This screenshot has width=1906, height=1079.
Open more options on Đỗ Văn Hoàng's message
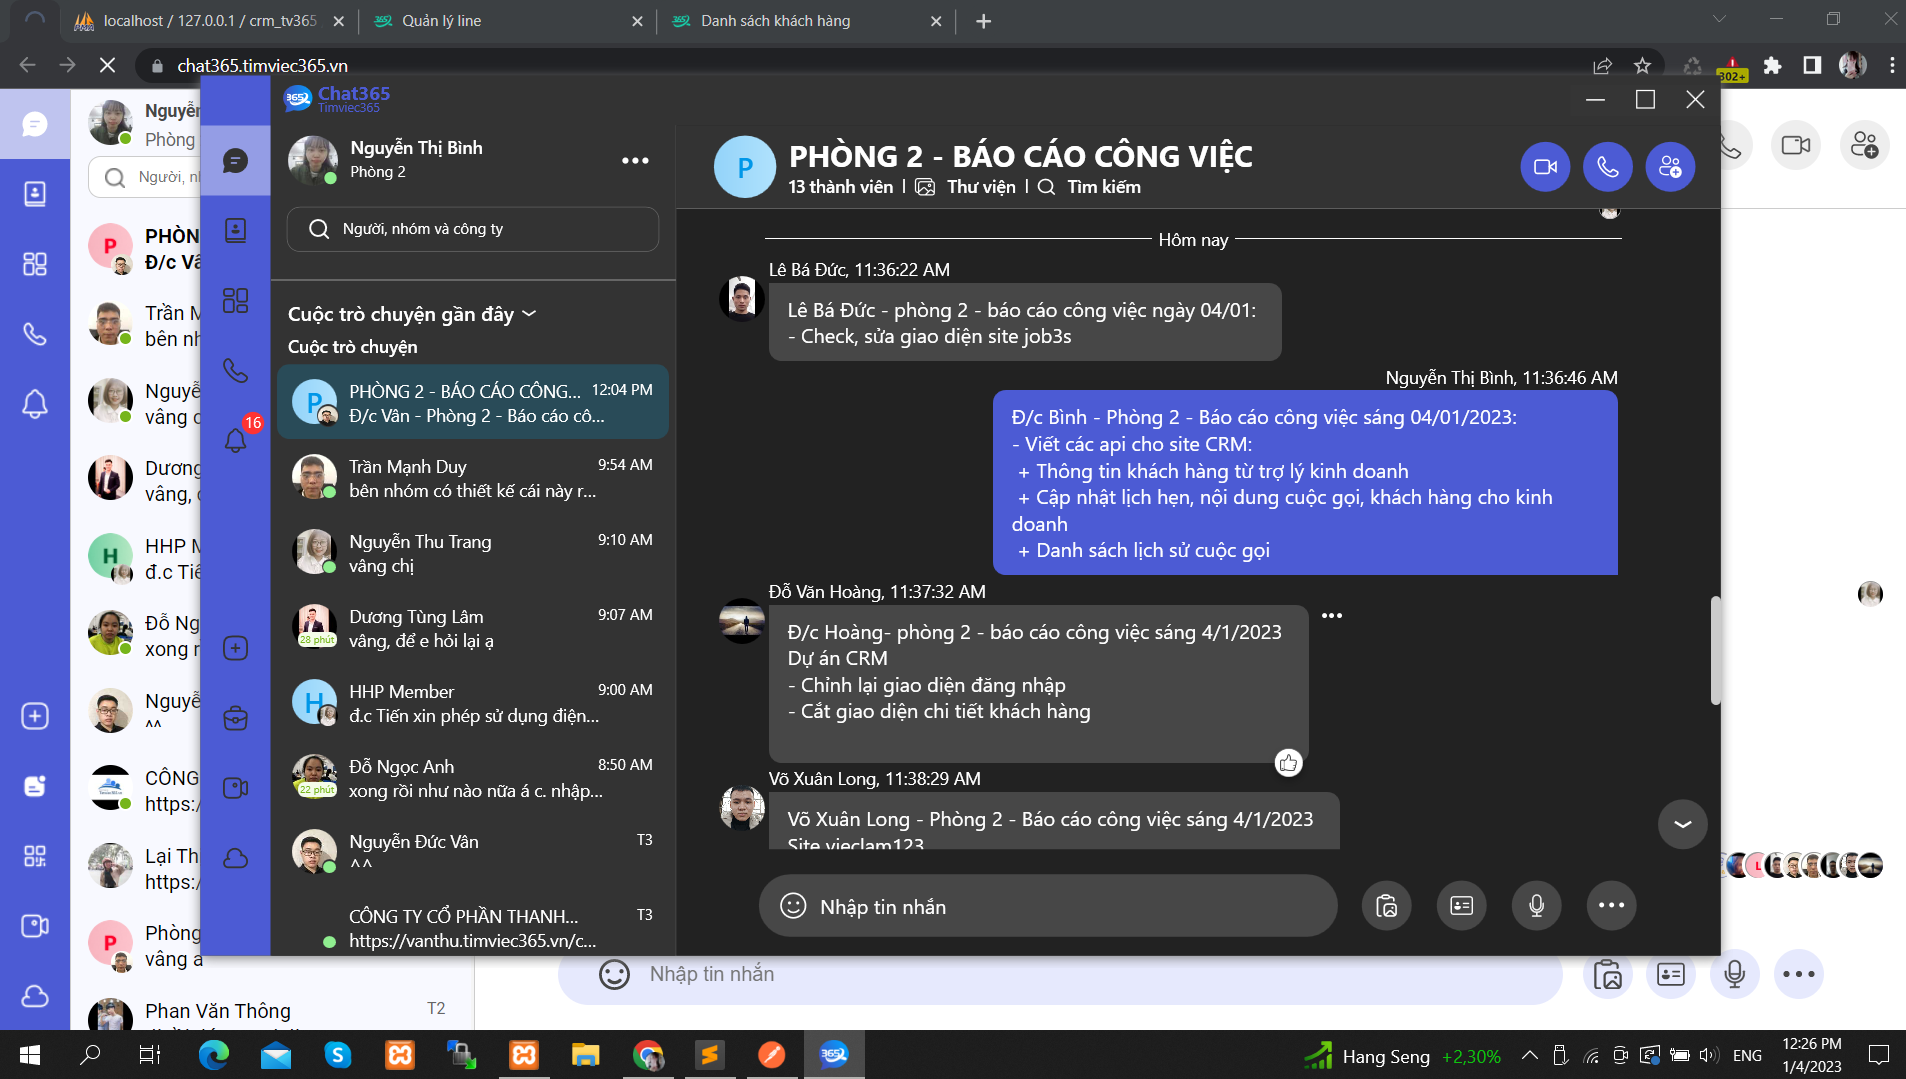(1332, 615)
